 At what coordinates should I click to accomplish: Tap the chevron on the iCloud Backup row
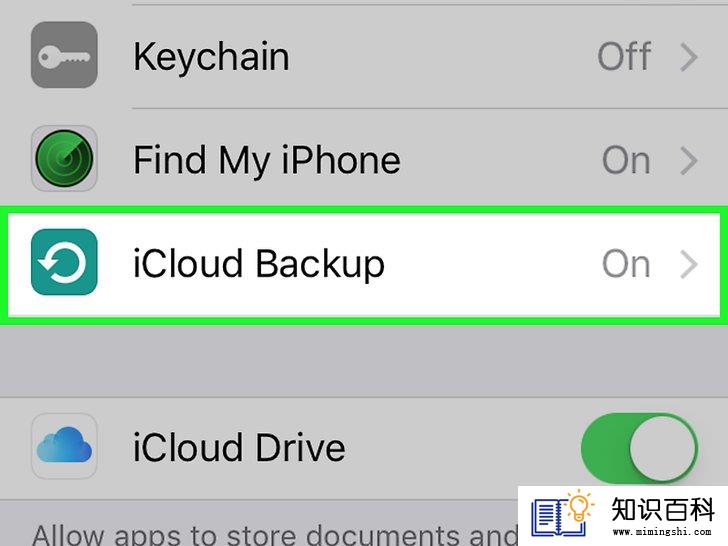click(x=689, y=265)
